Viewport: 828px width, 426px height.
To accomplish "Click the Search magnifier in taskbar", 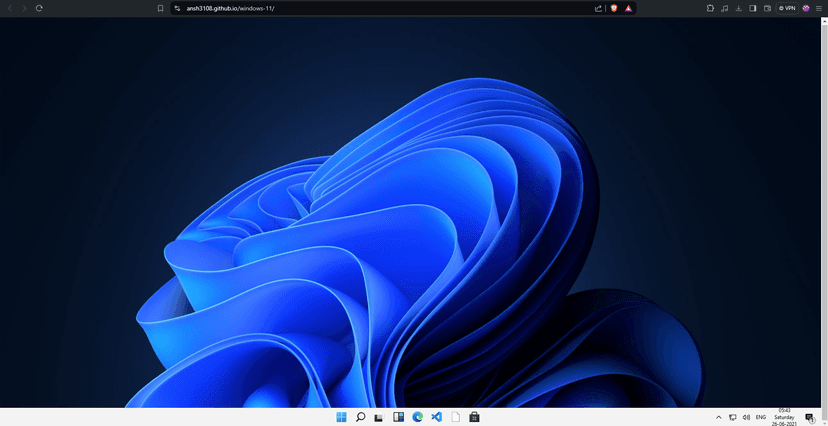I will (360, 417).
